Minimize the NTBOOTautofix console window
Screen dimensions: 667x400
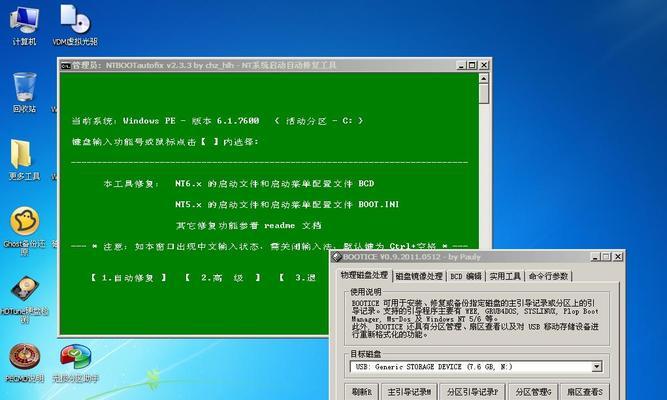tap(462, 65)
